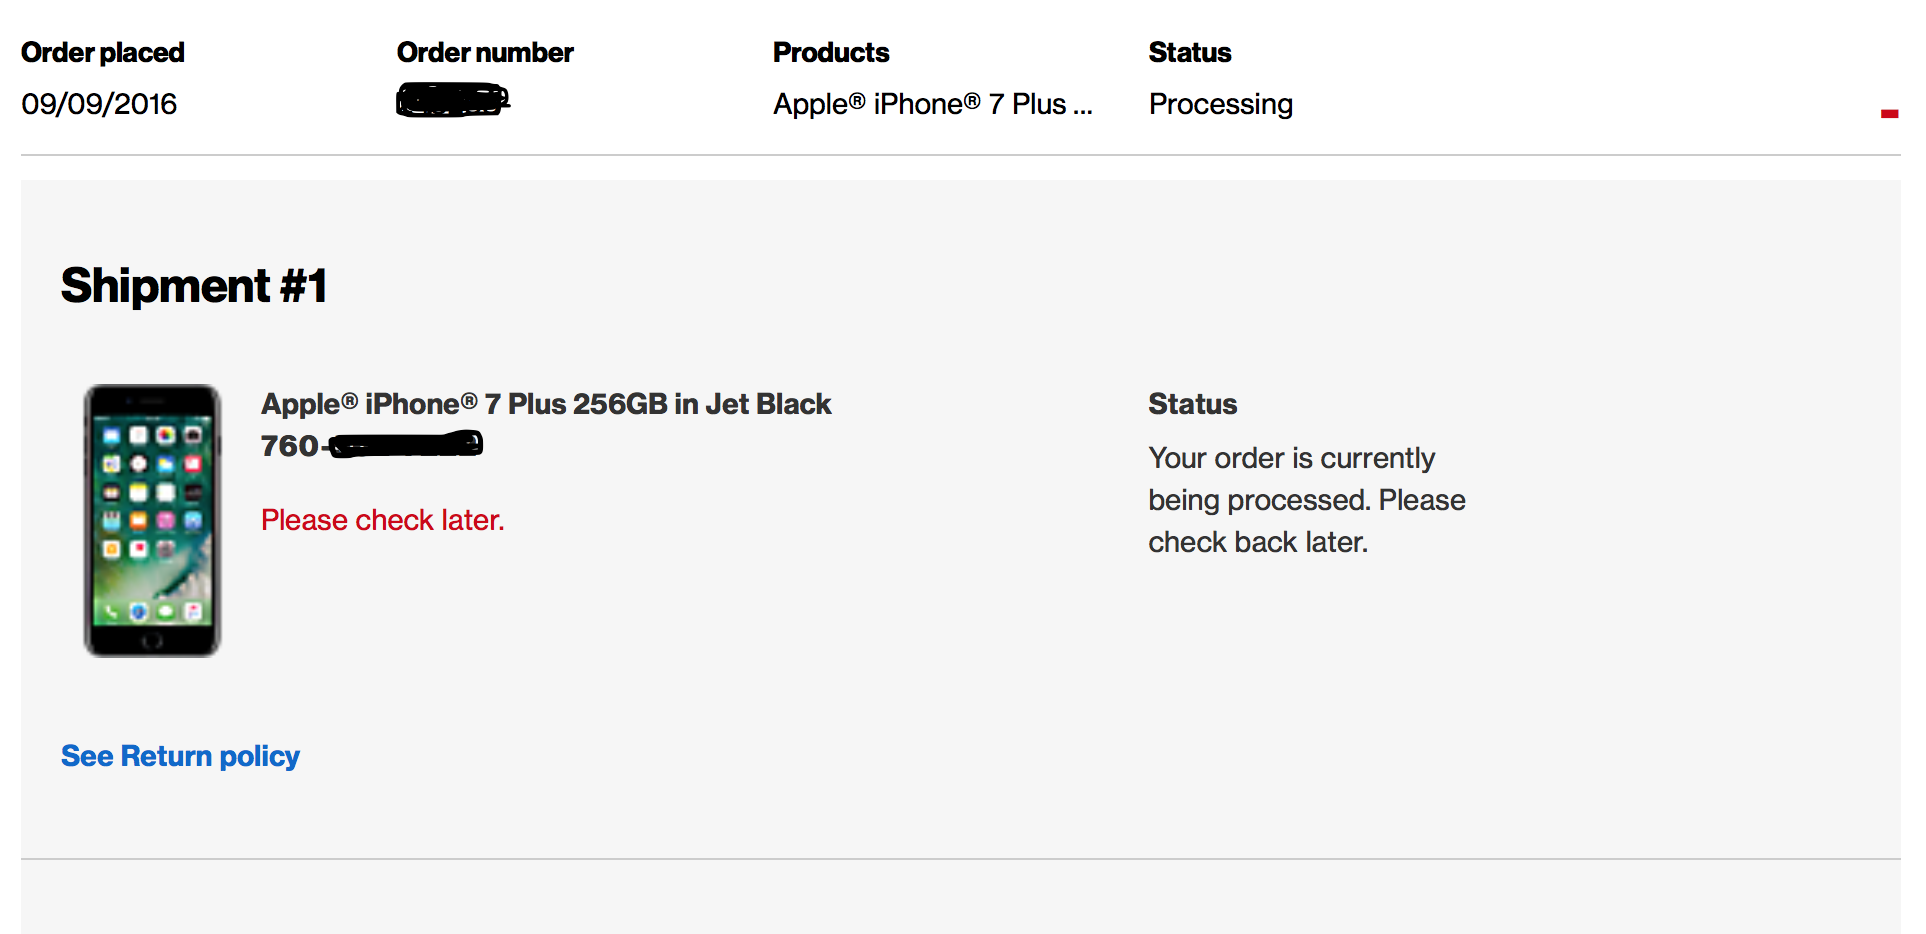Click the words Jet Black in the product title
1926x934 pixels.
coord(768,404)
